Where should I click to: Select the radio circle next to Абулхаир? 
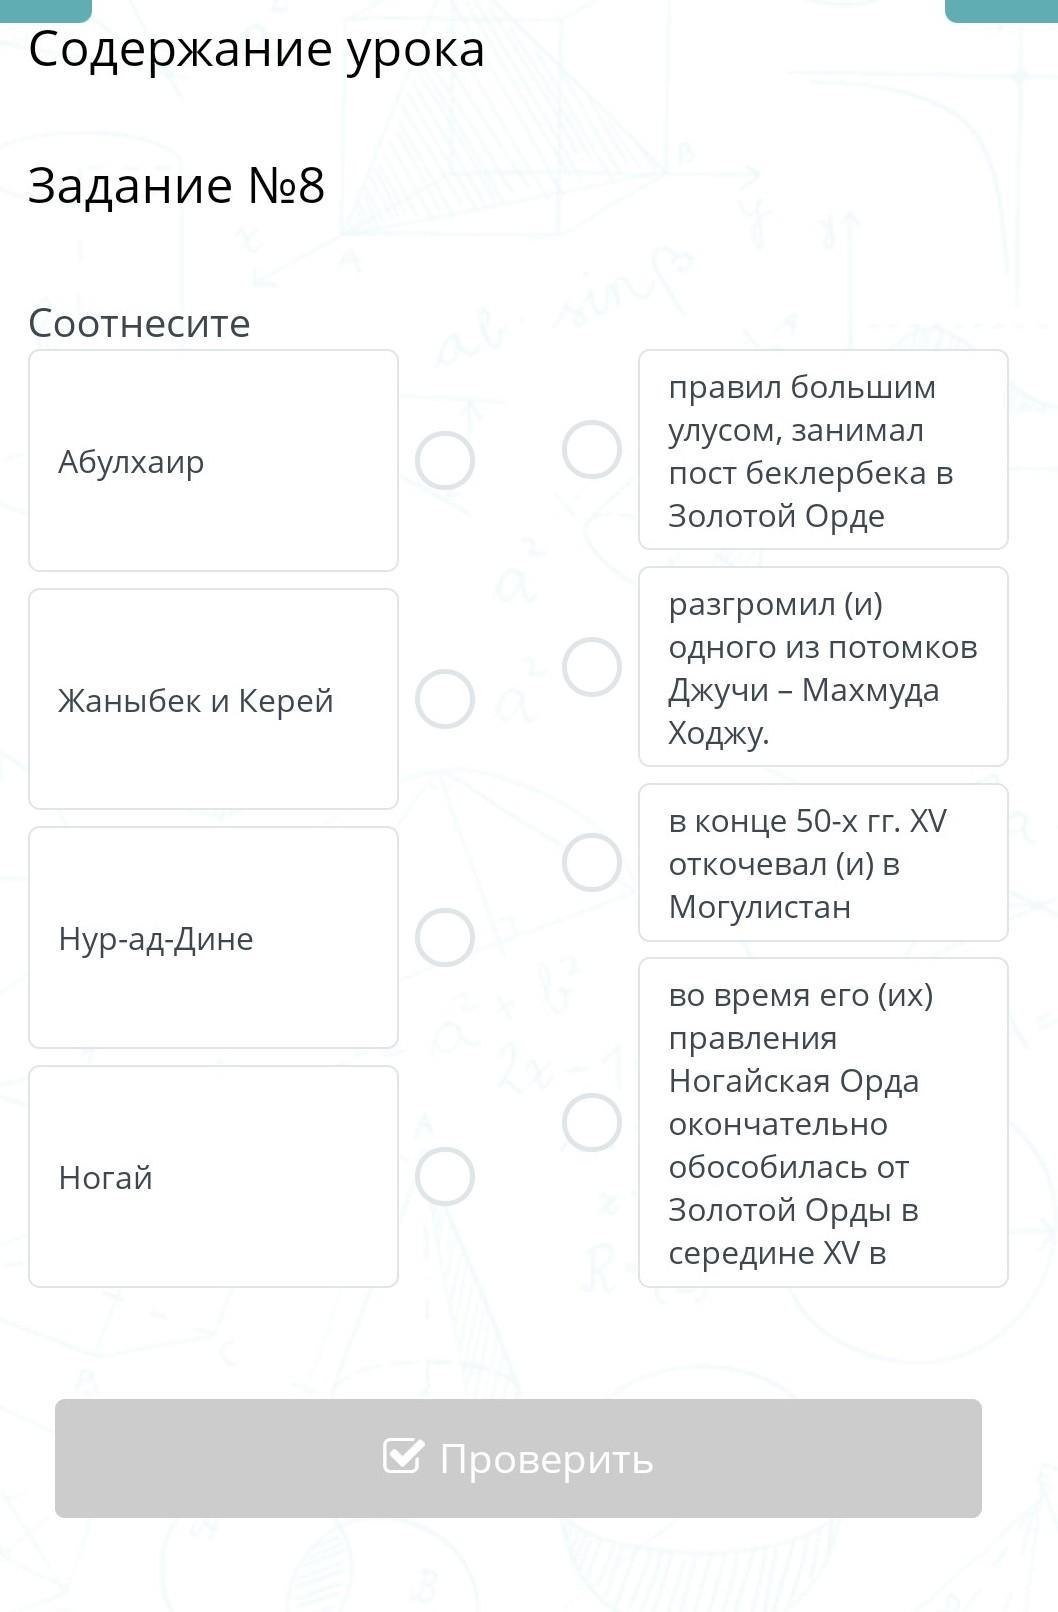point(445,461)
